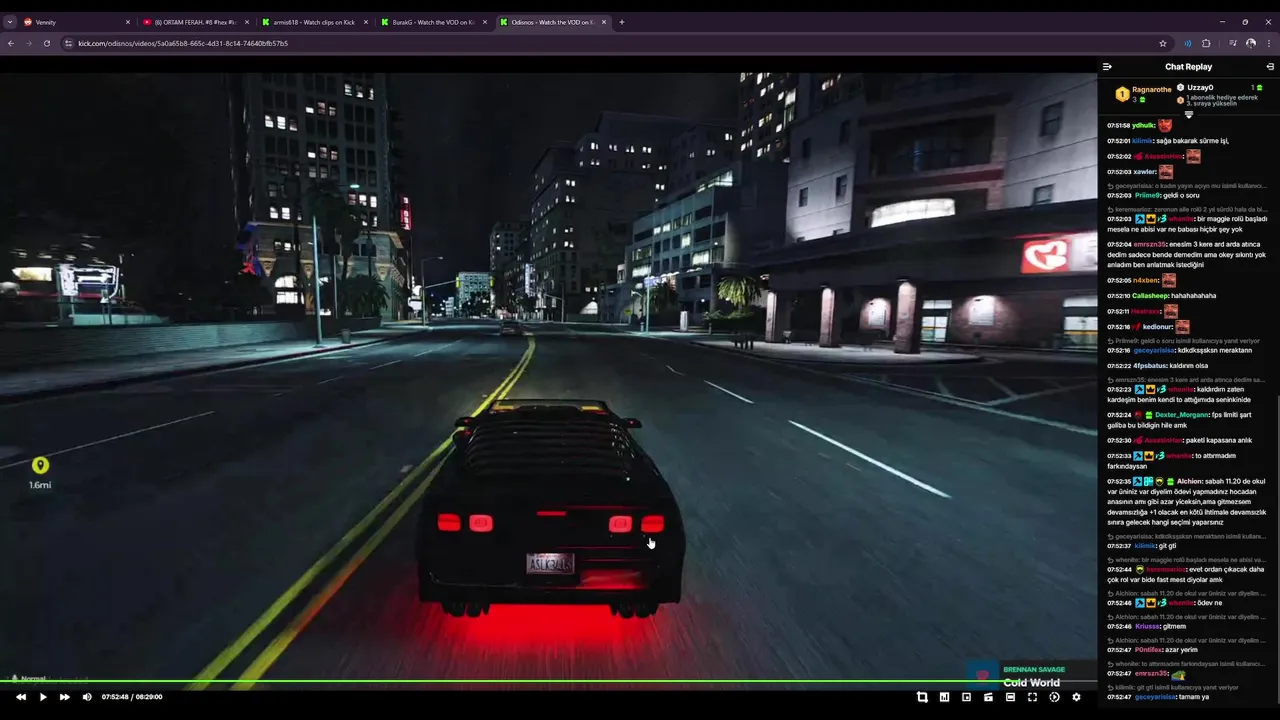Open the browser profile avatar
The image size is (1280, 720).
[1251, 43]
